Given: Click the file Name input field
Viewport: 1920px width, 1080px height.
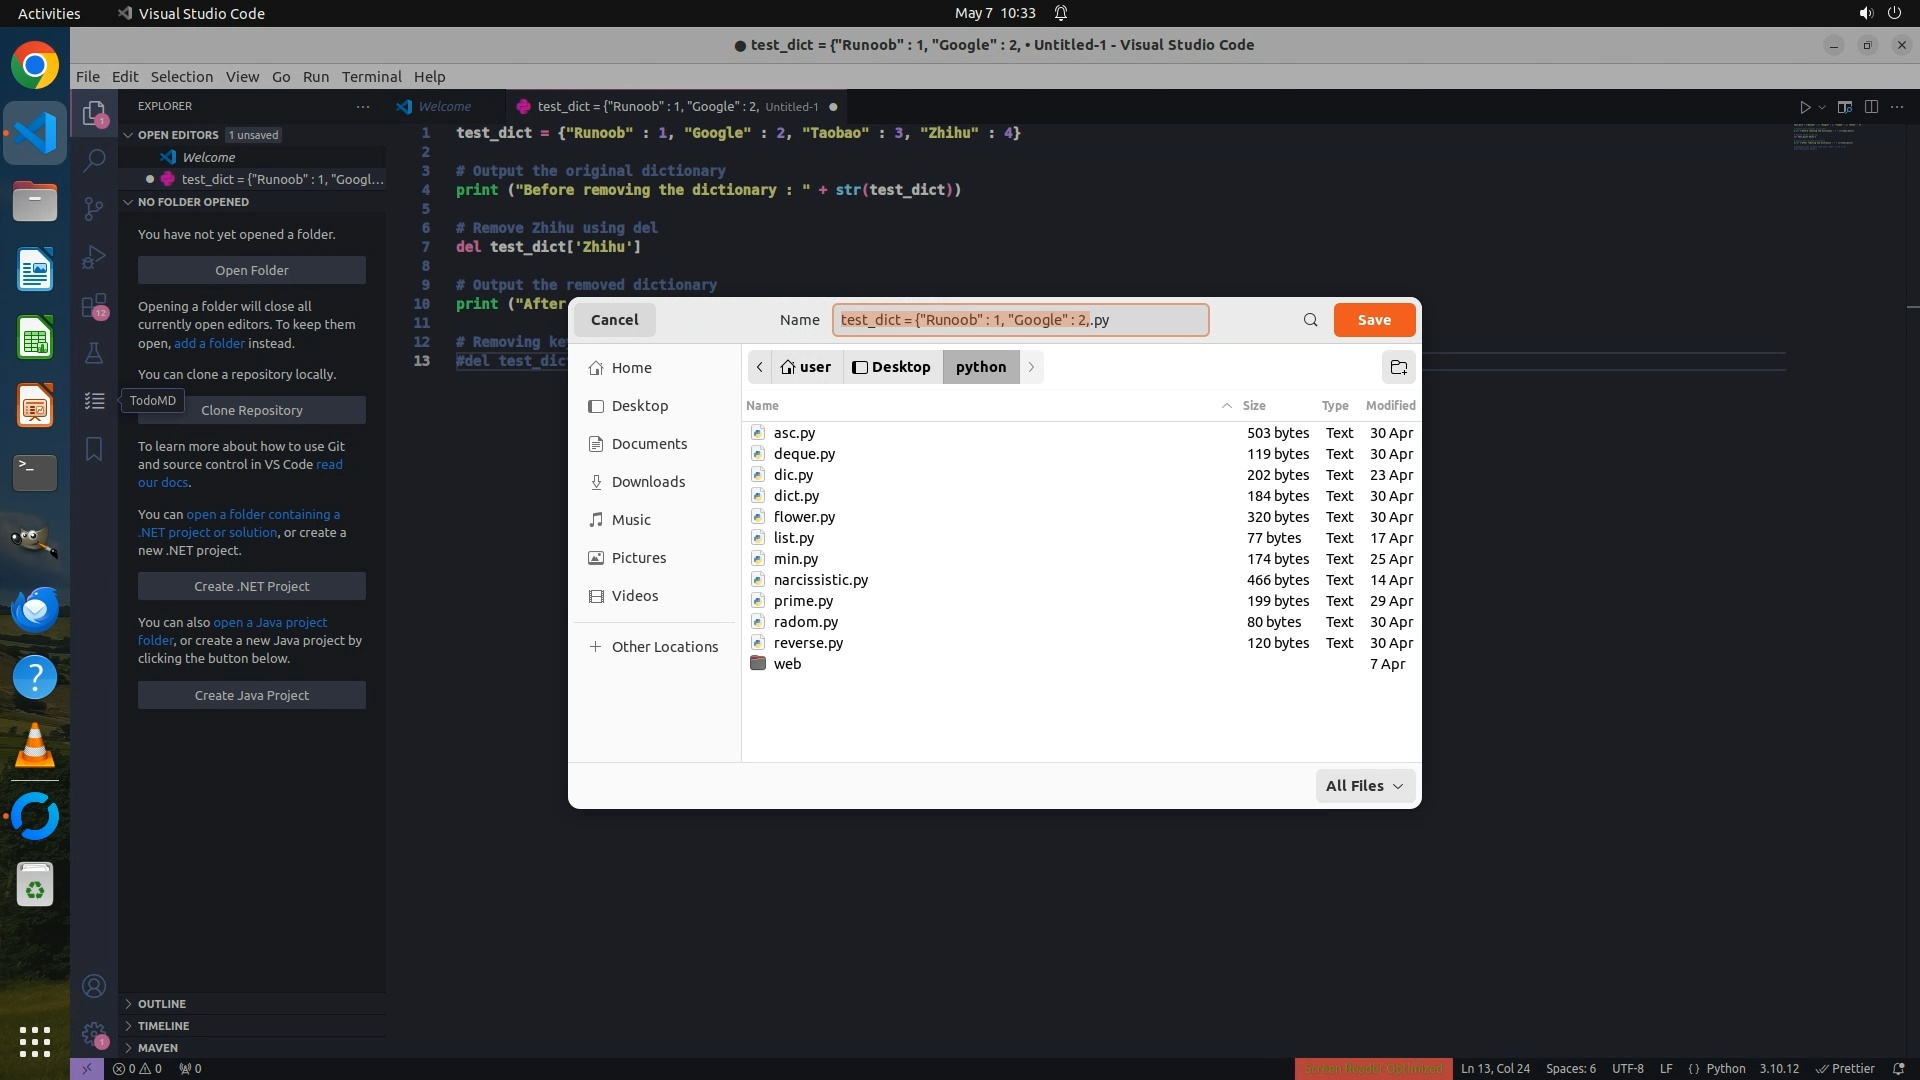Looking at the screenshot, I should [x=1019, y=320].
